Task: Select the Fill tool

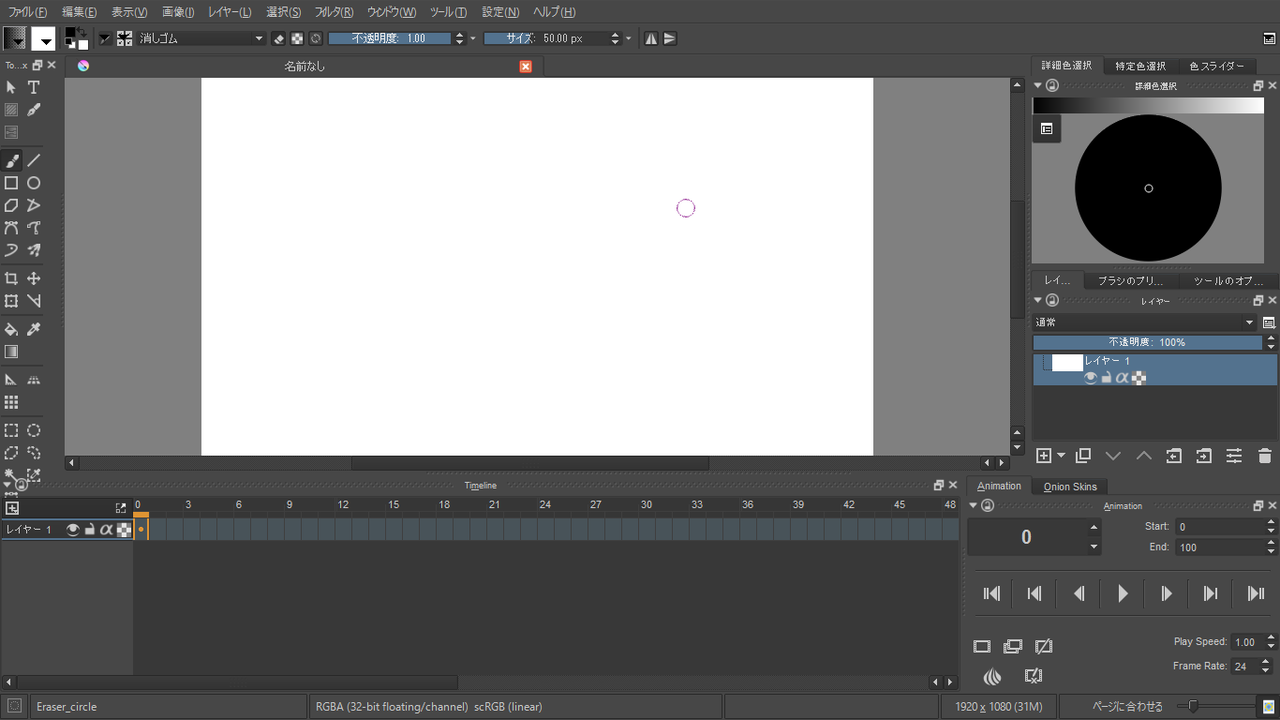Action: click(x=12, y=328)
